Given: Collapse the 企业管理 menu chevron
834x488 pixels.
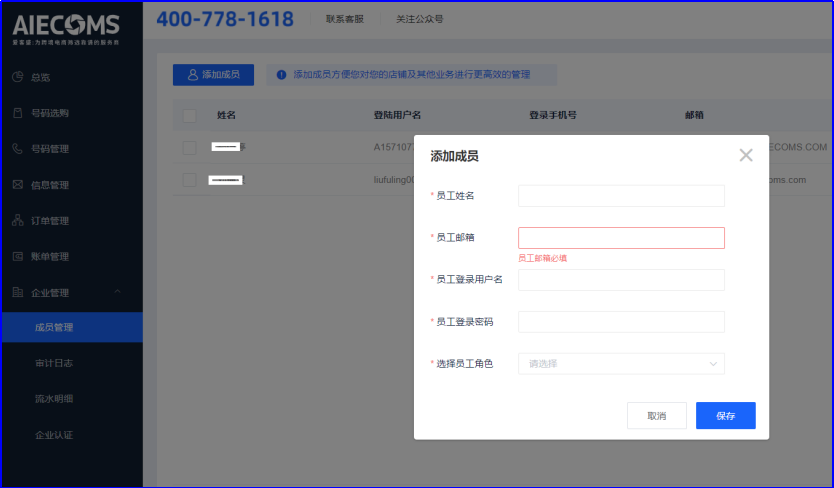Looking at the screenshot, I should pos(118,292).
